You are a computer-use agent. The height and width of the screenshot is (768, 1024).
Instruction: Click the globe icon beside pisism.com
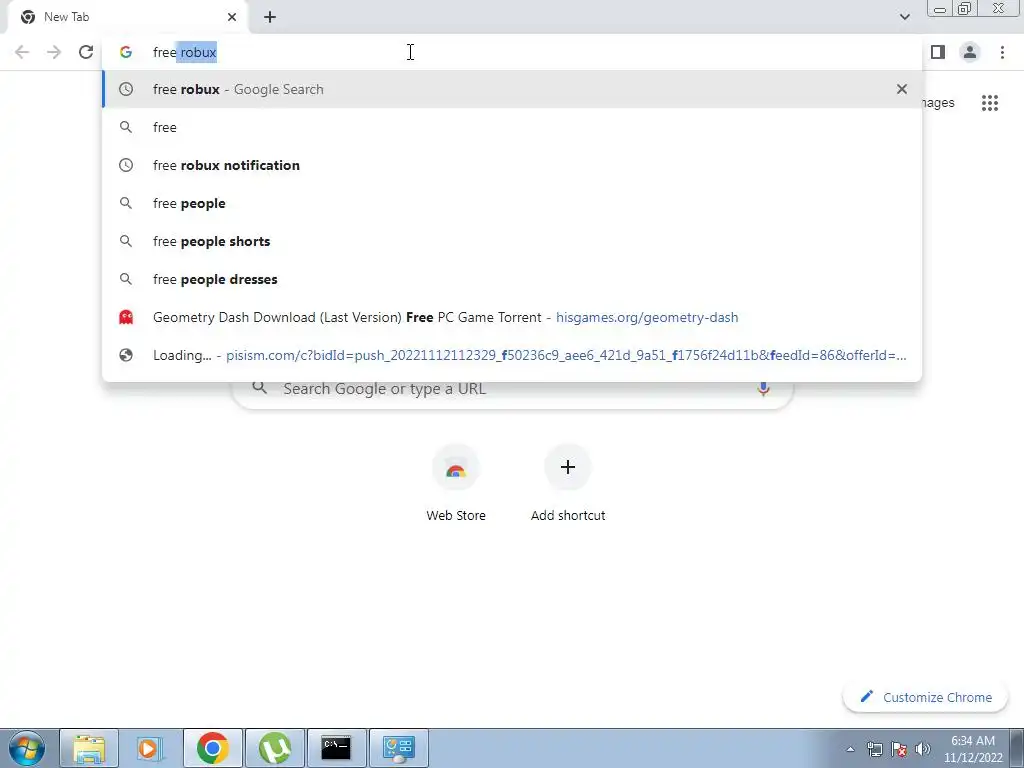(126, 355)
